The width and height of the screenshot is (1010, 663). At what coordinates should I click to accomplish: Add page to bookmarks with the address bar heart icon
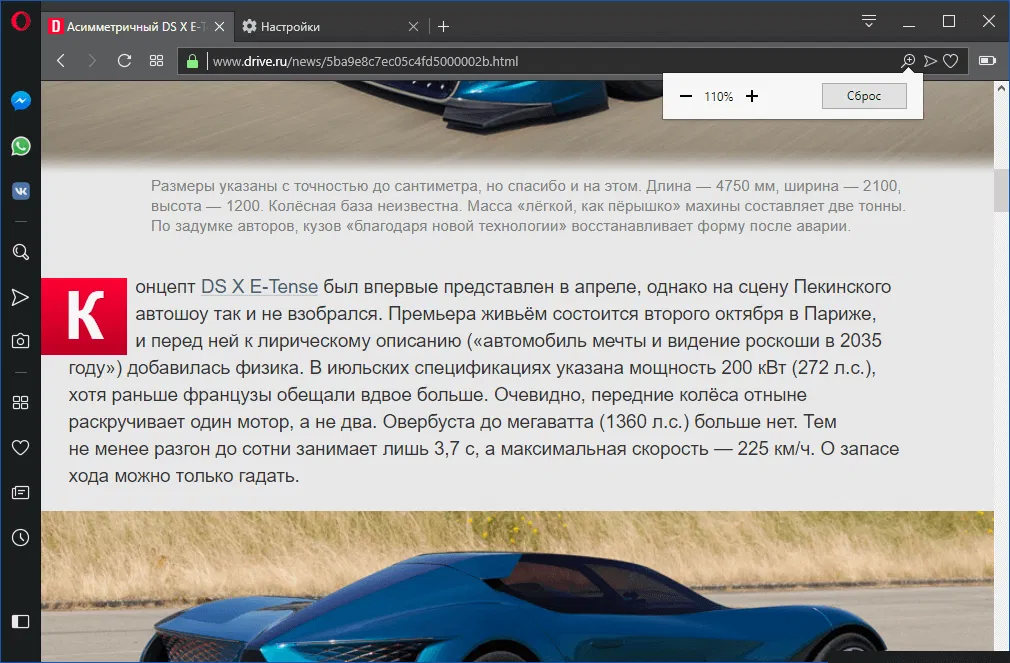click(x=951, y=61)
